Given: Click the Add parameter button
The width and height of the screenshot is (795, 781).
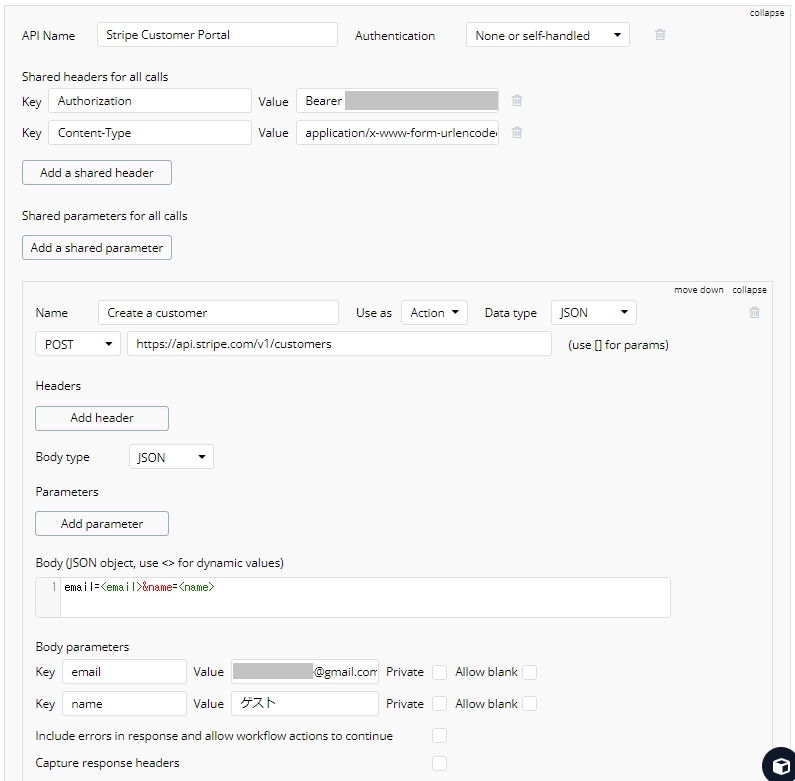Looking at the screenshot, I should click(102, 524).
